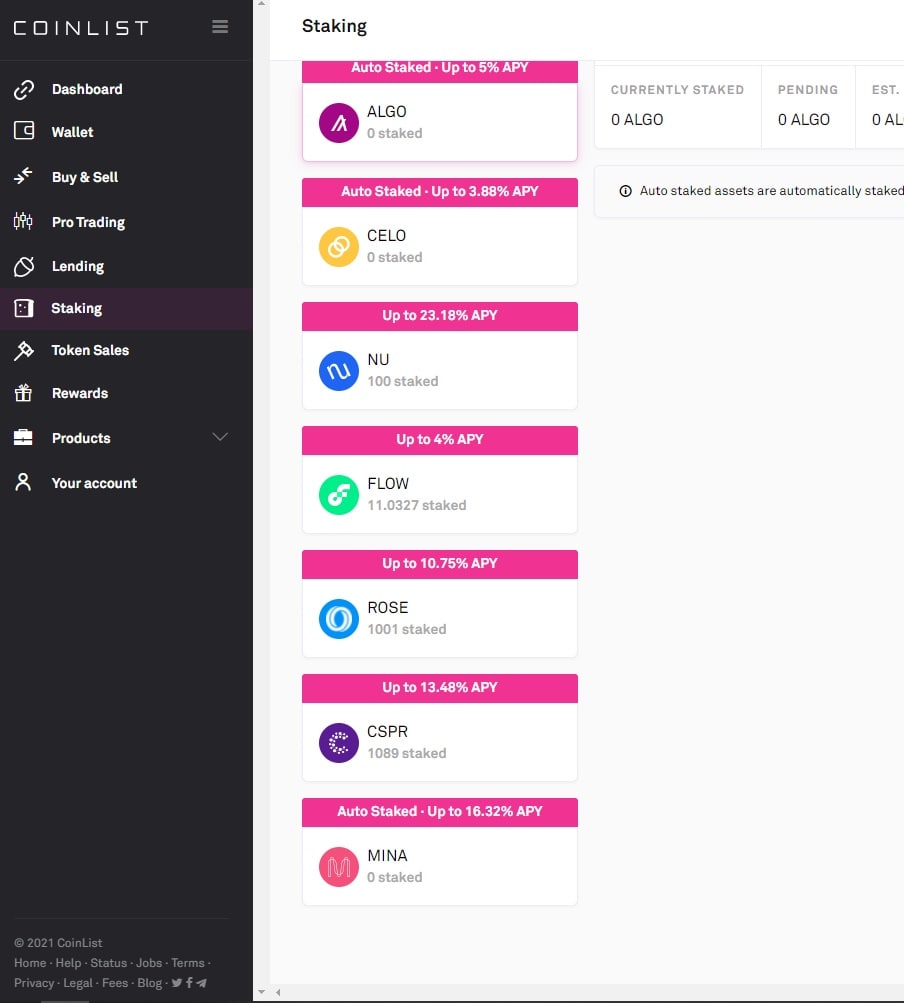
Task: Open the Blog footer link
Action: (150, 983)
